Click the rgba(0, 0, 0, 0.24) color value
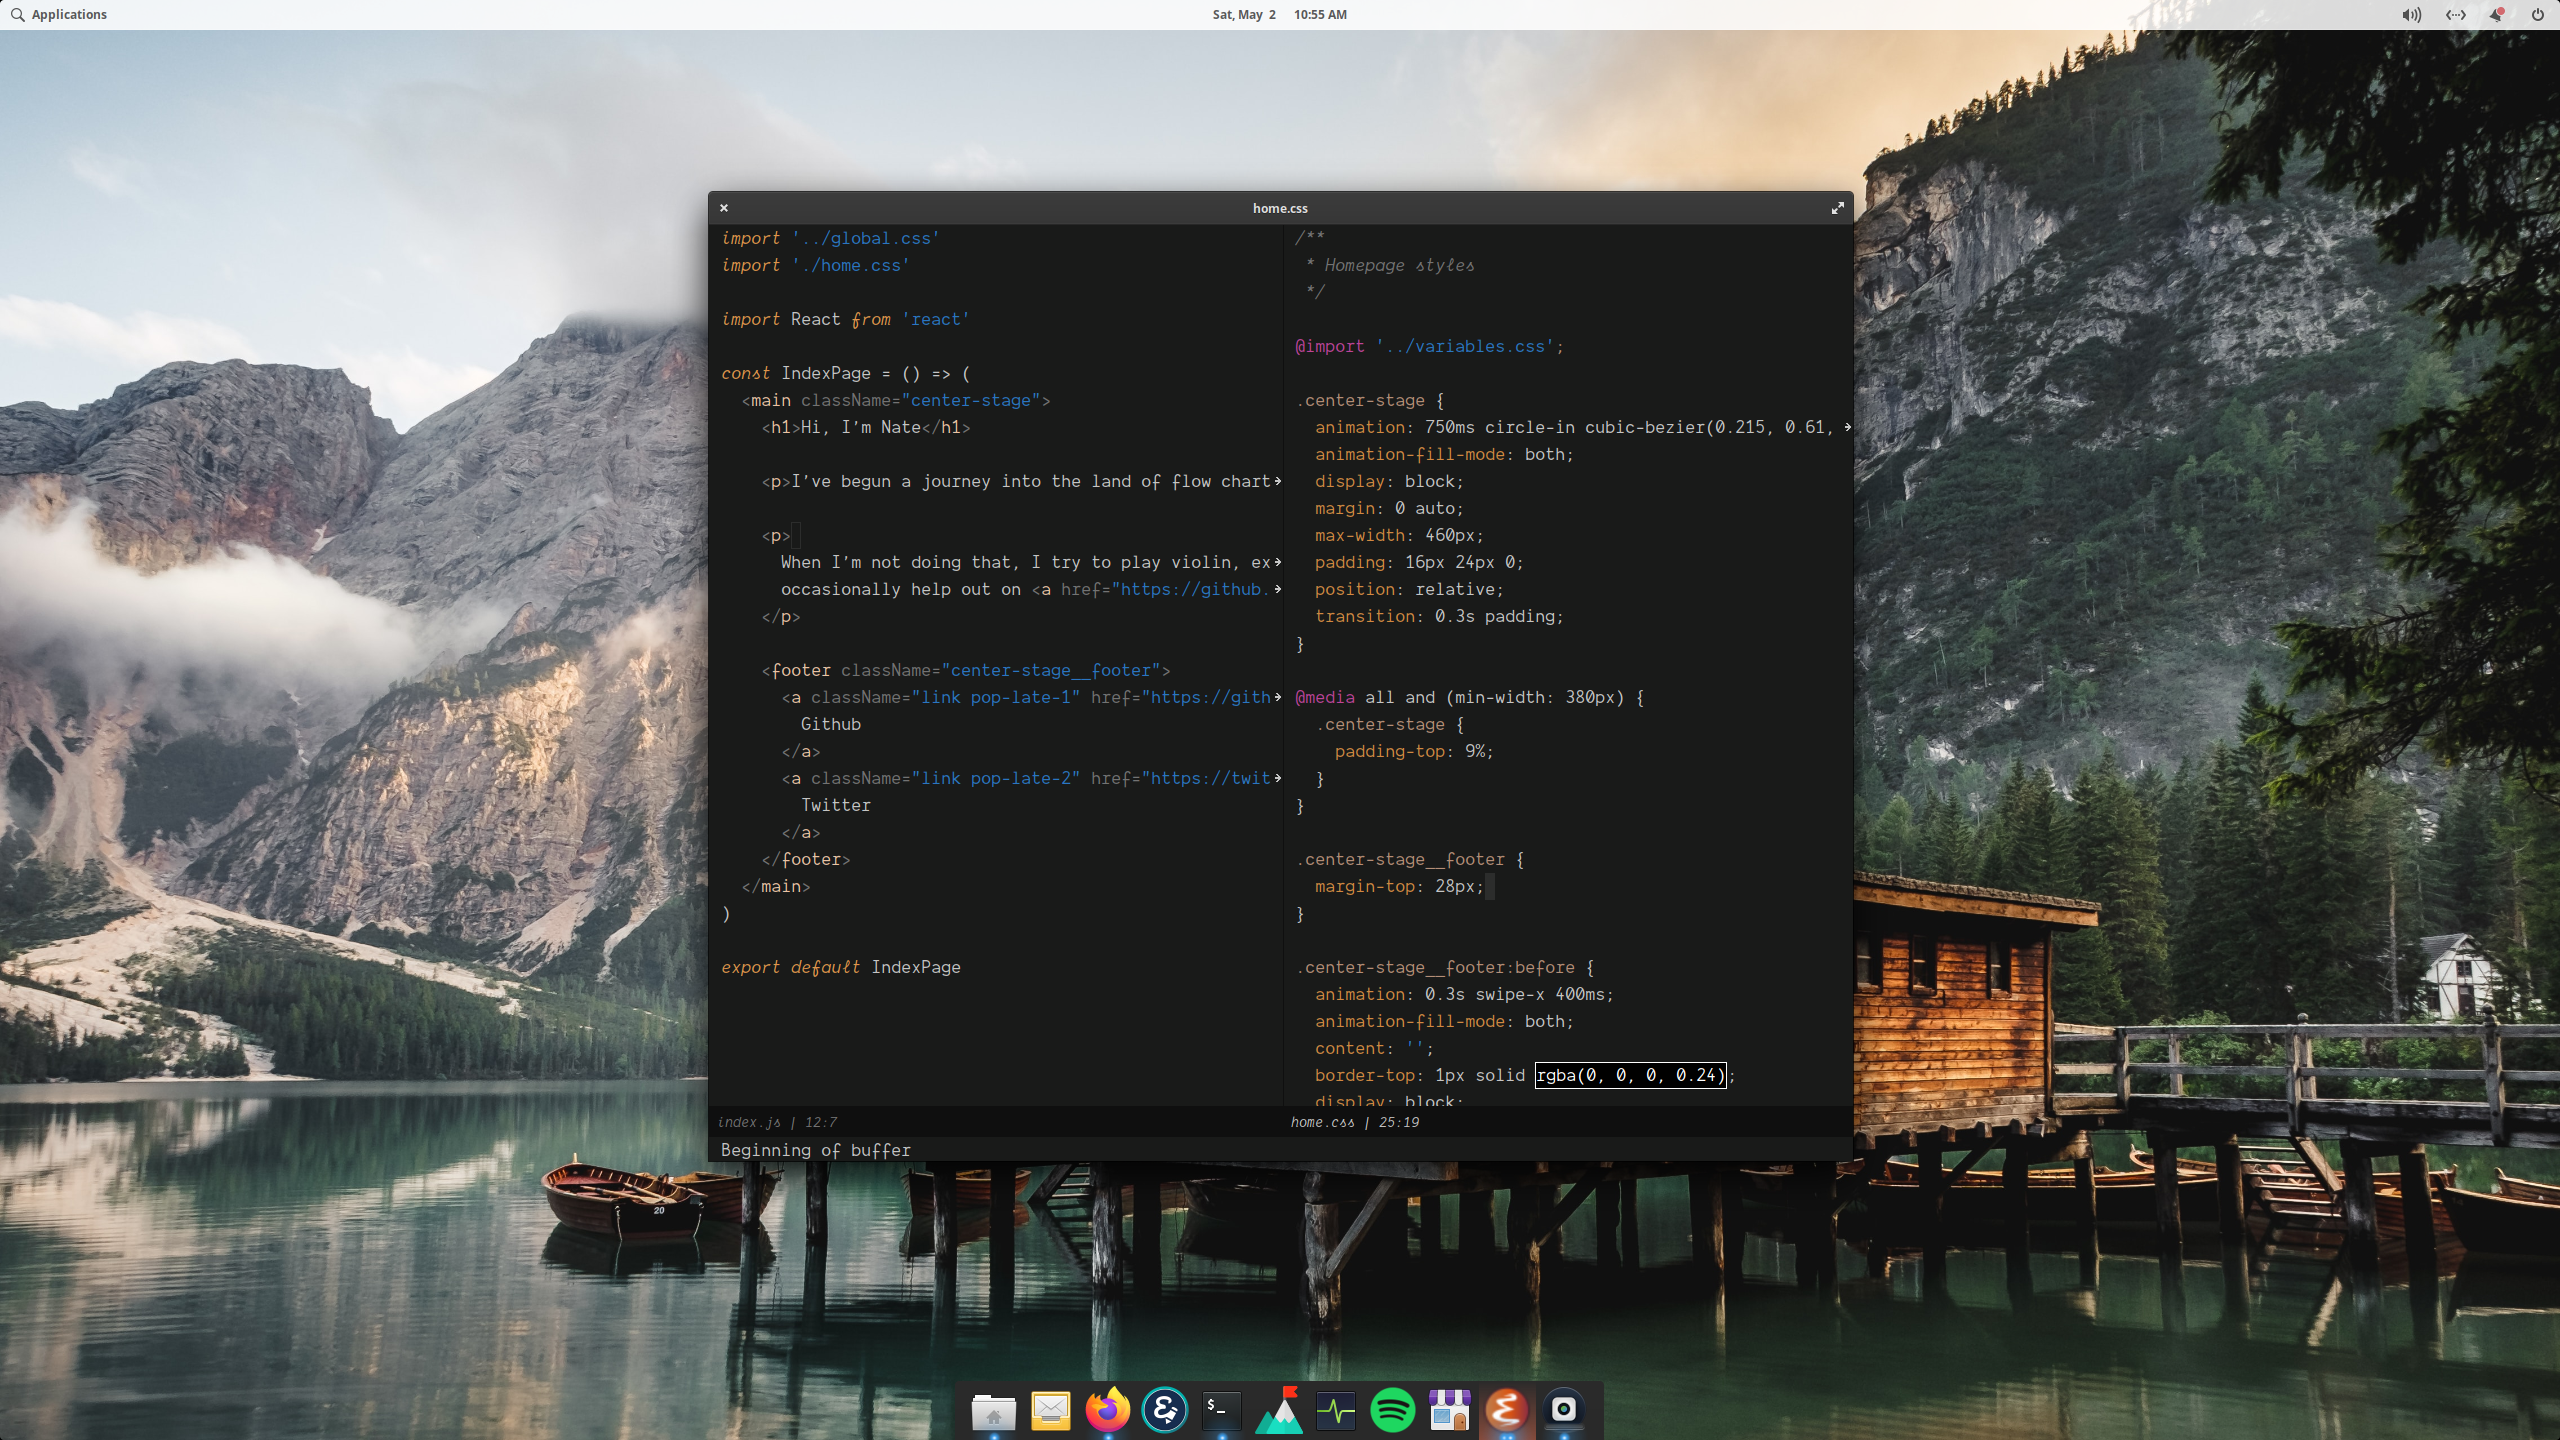 tap(1630, 1075)
